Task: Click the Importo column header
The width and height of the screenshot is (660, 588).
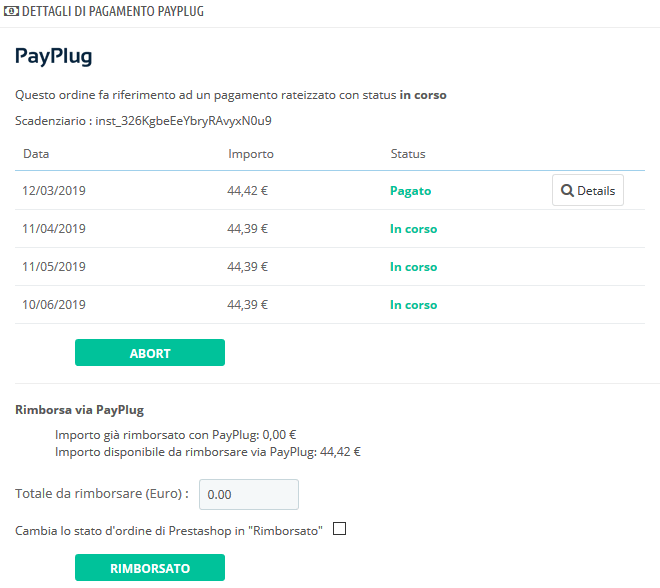Action: click(250, 154)
